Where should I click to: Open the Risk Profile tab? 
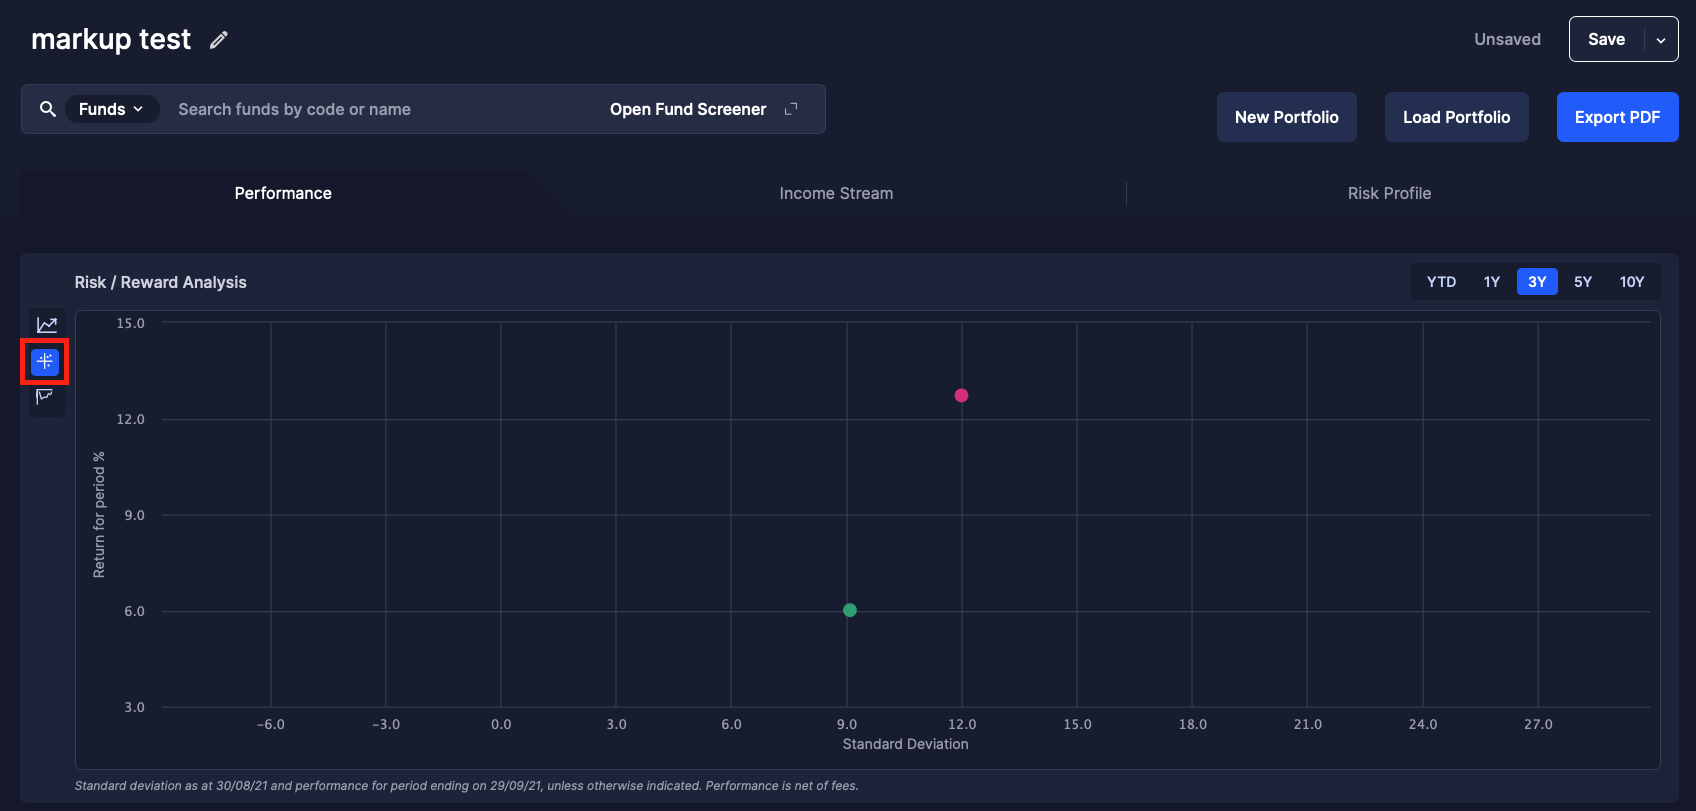1389,193
